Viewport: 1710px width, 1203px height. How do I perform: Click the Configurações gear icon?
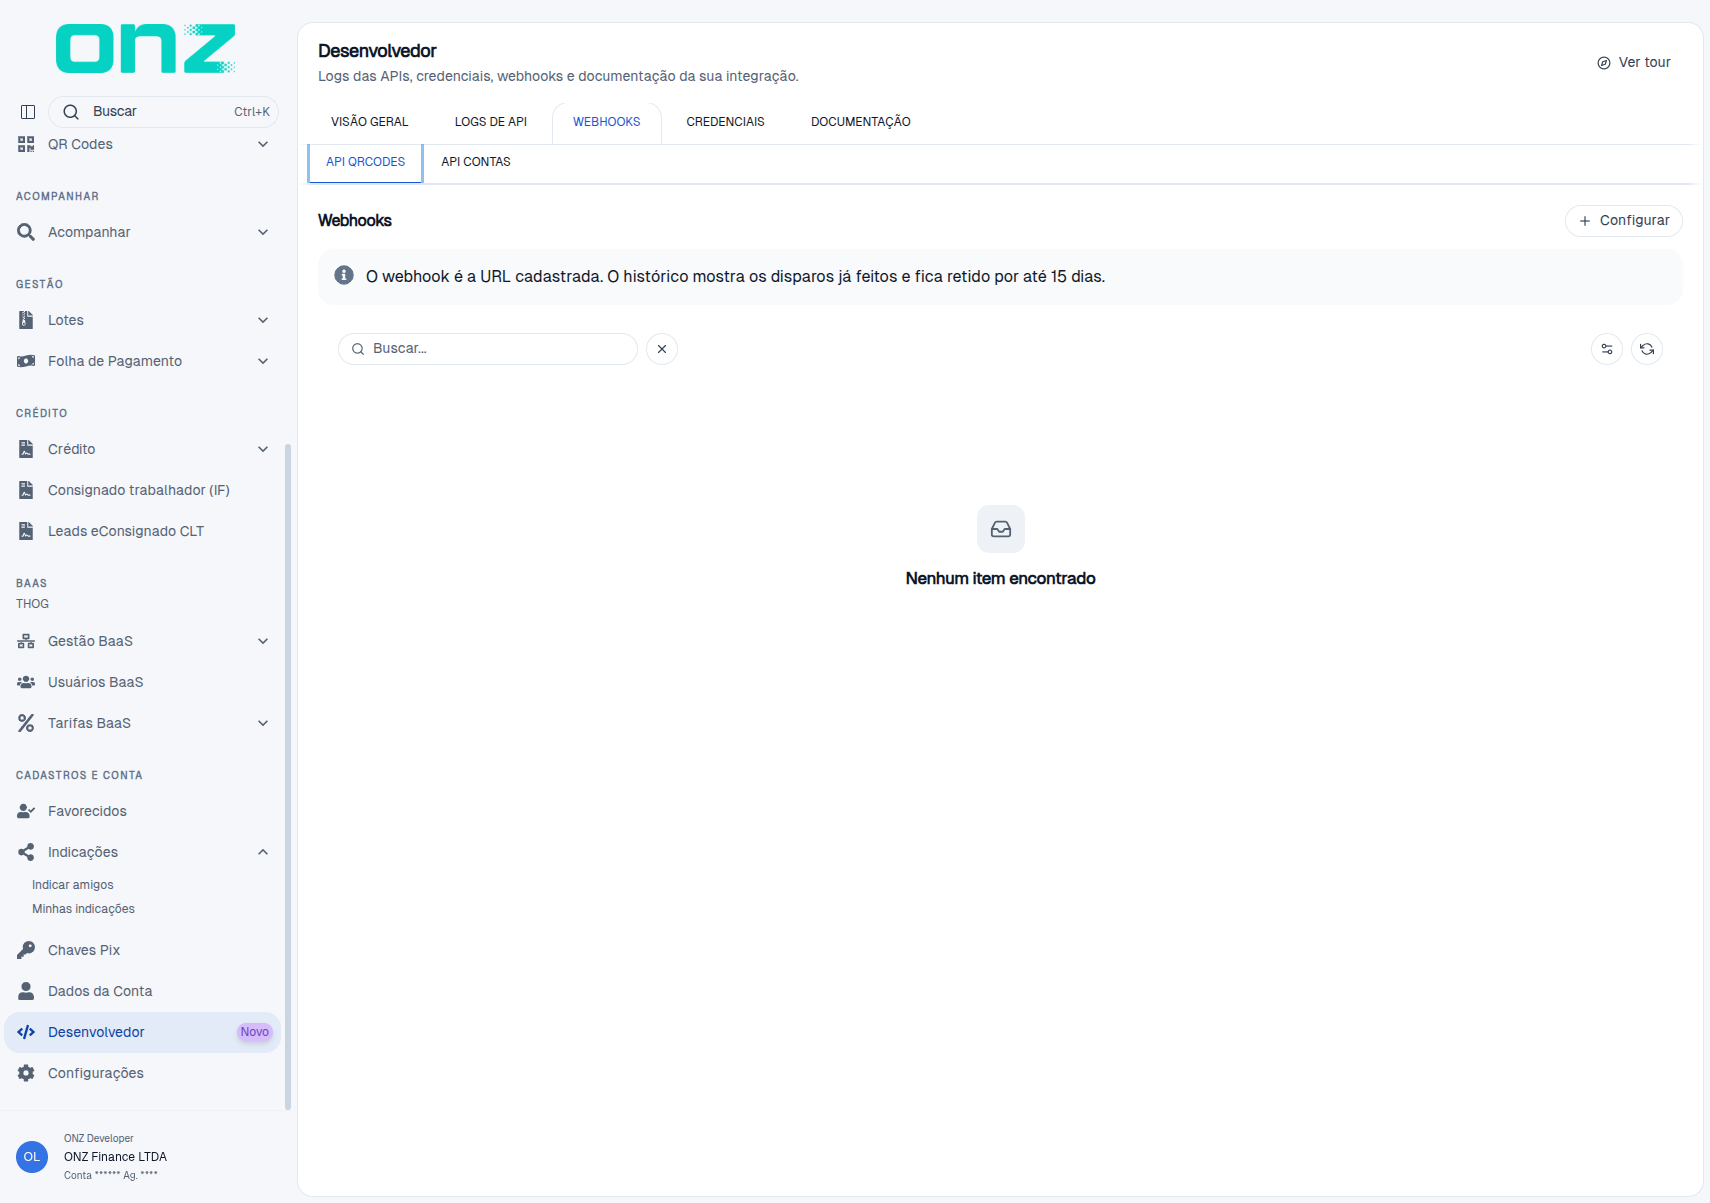26,1073
